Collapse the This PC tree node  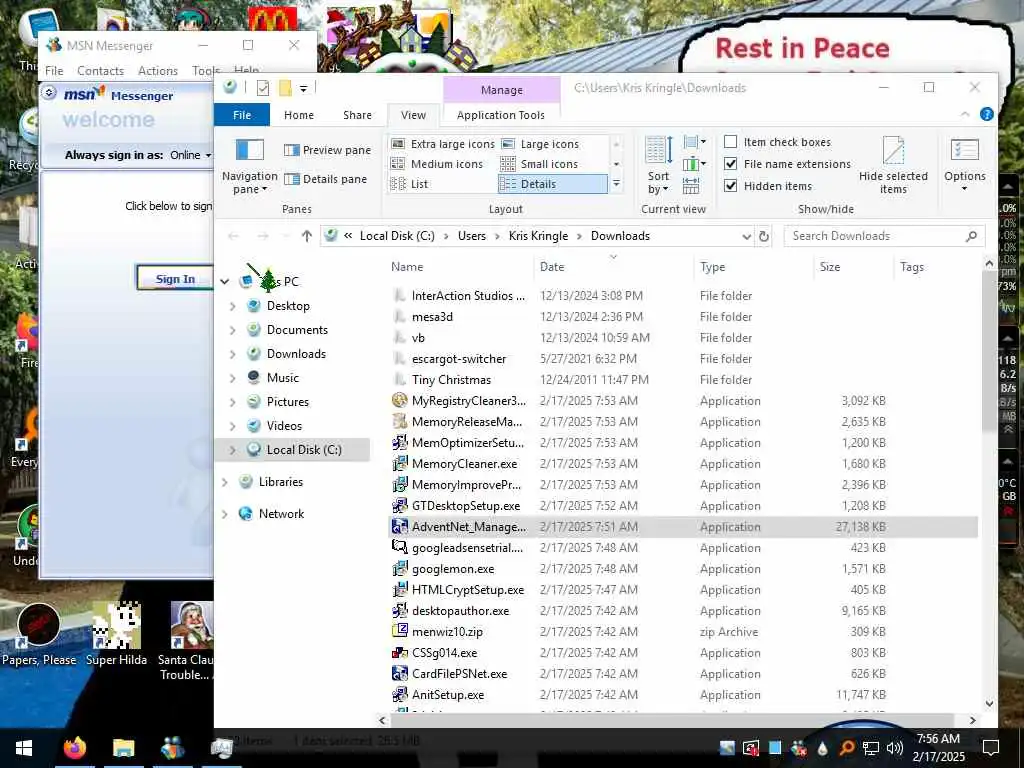225,282
